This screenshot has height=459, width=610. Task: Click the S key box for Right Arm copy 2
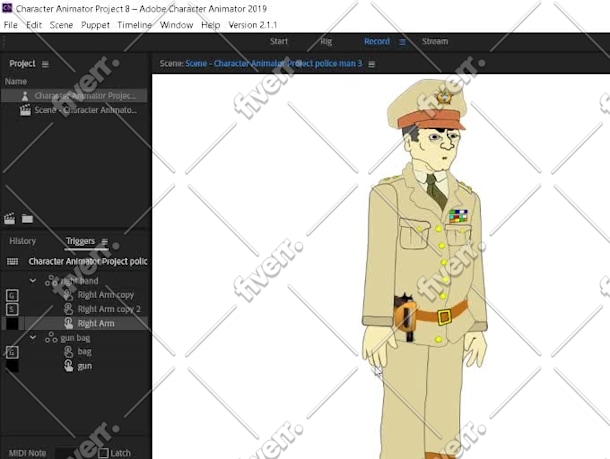[x=12, y=310]
